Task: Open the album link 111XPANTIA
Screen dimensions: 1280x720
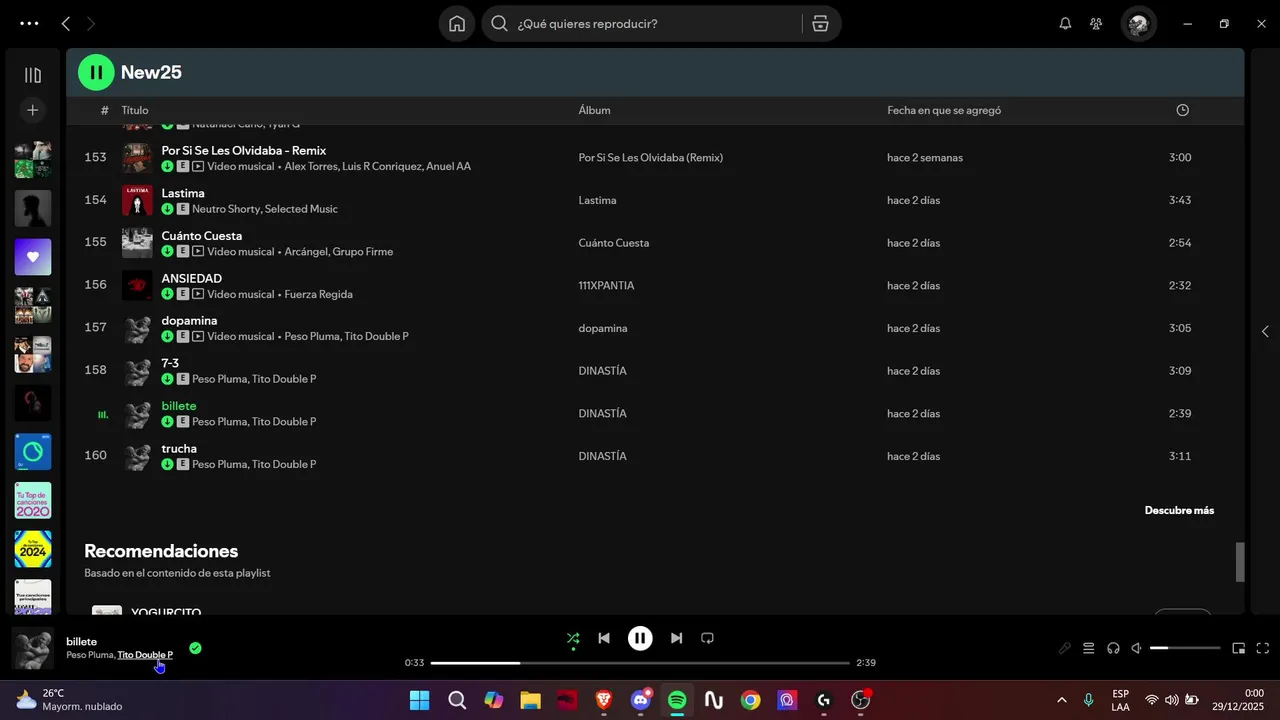Action: (606, 285)
